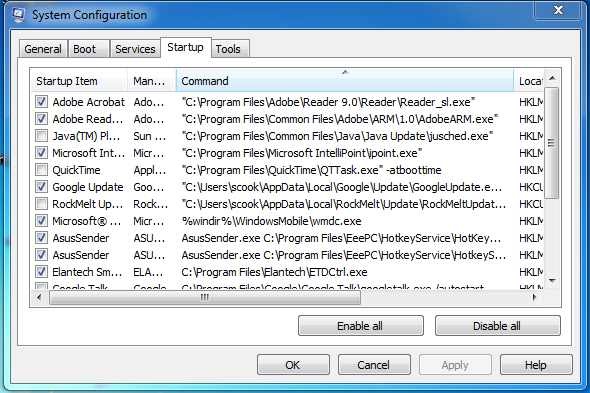
Task: Uncheck the wmdc.exe Microsoft startup item
Action: (41, 221)
